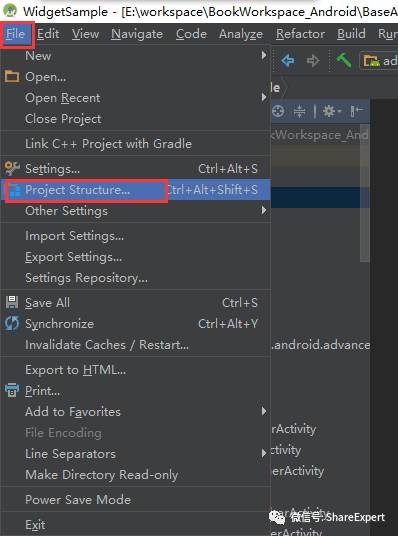This screenshot has height=536, width=398.
Task: Click the forward navigation arrow icon
Action: click(313, 61)
